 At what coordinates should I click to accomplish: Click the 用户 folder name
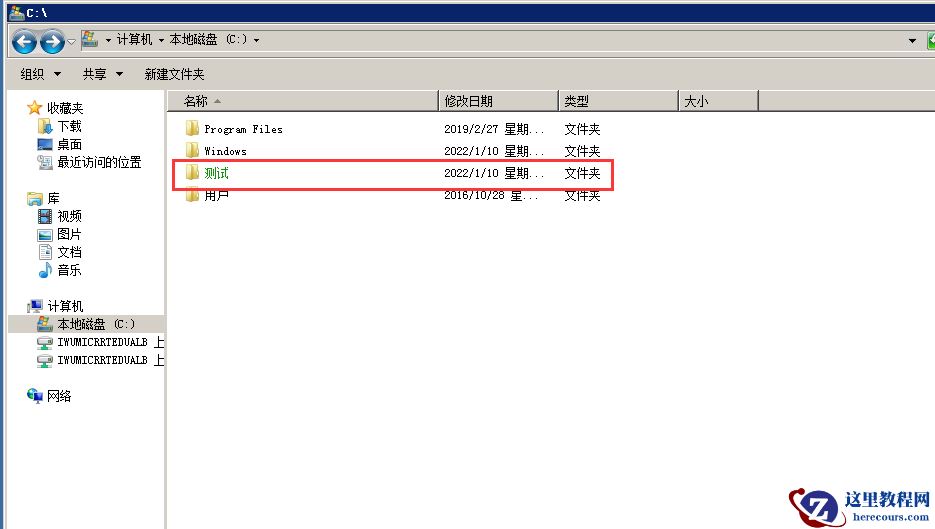(216, 195)
